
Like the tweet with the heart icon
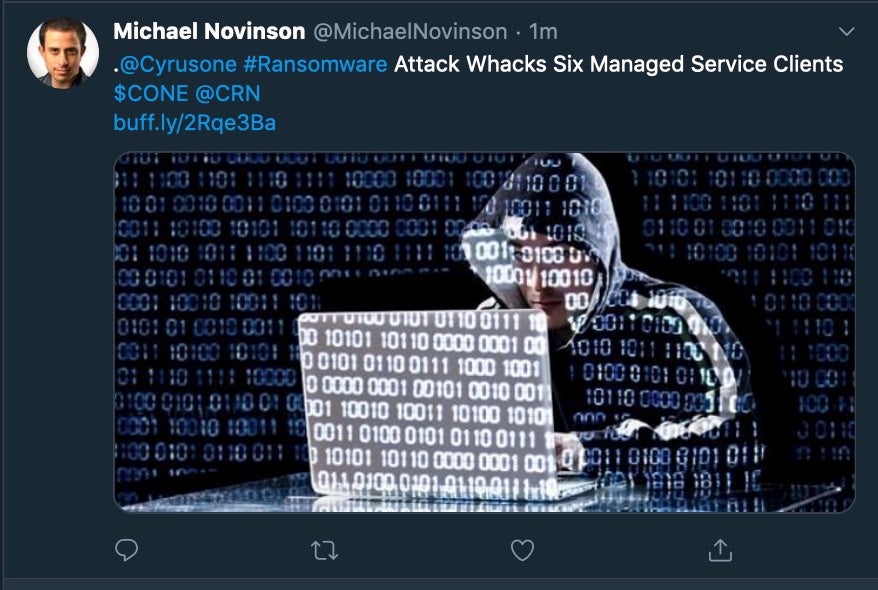click(522, 550)
